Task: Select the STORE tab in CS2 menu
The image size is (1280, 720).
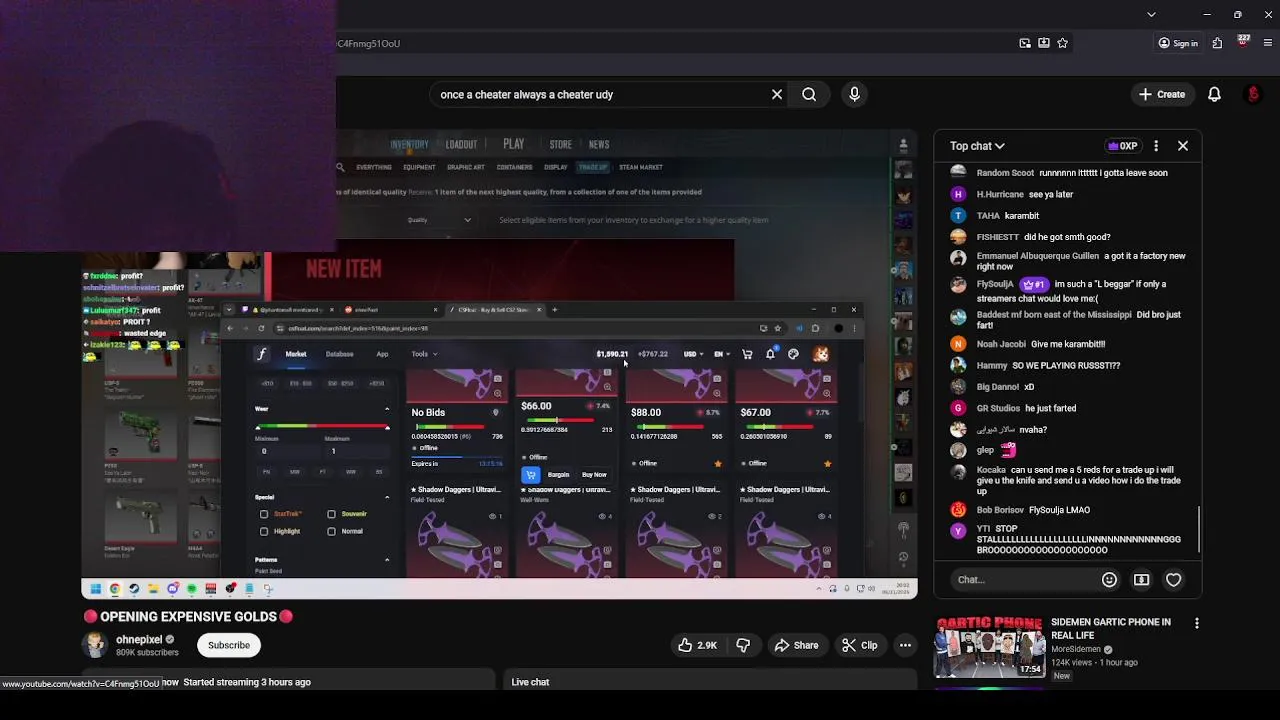Action: click(x=561, y=145)
